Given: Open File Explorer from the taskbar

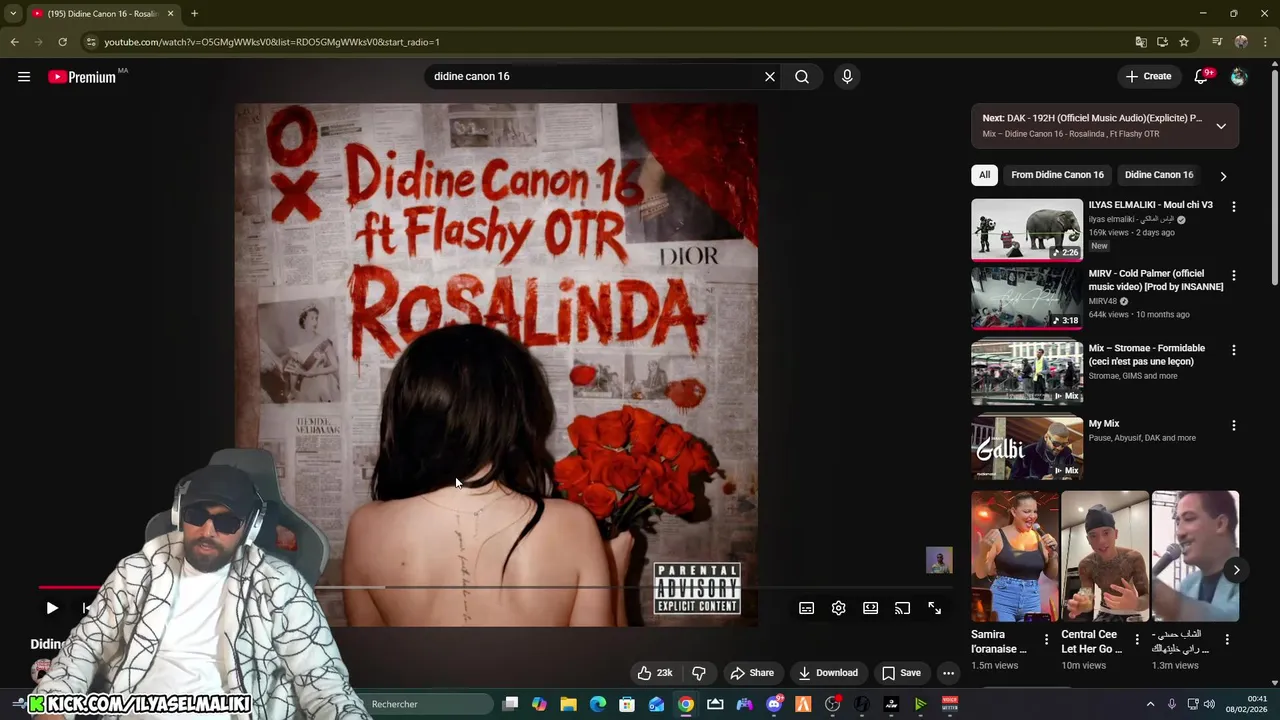Looking at the screenshot, I should click(x=568, y=704).
